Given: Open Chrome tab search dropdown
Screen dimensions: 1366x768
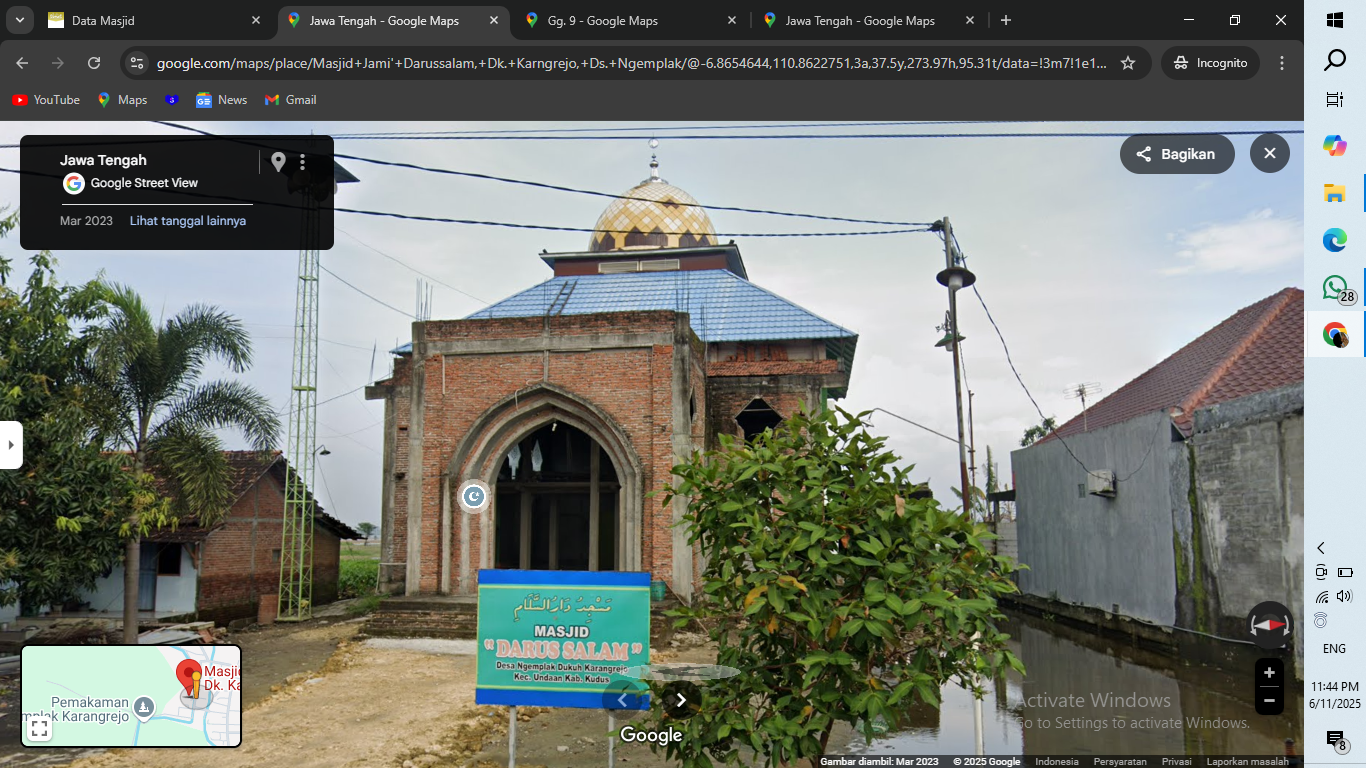Looking at the screenshot, I should pos(19,20).
